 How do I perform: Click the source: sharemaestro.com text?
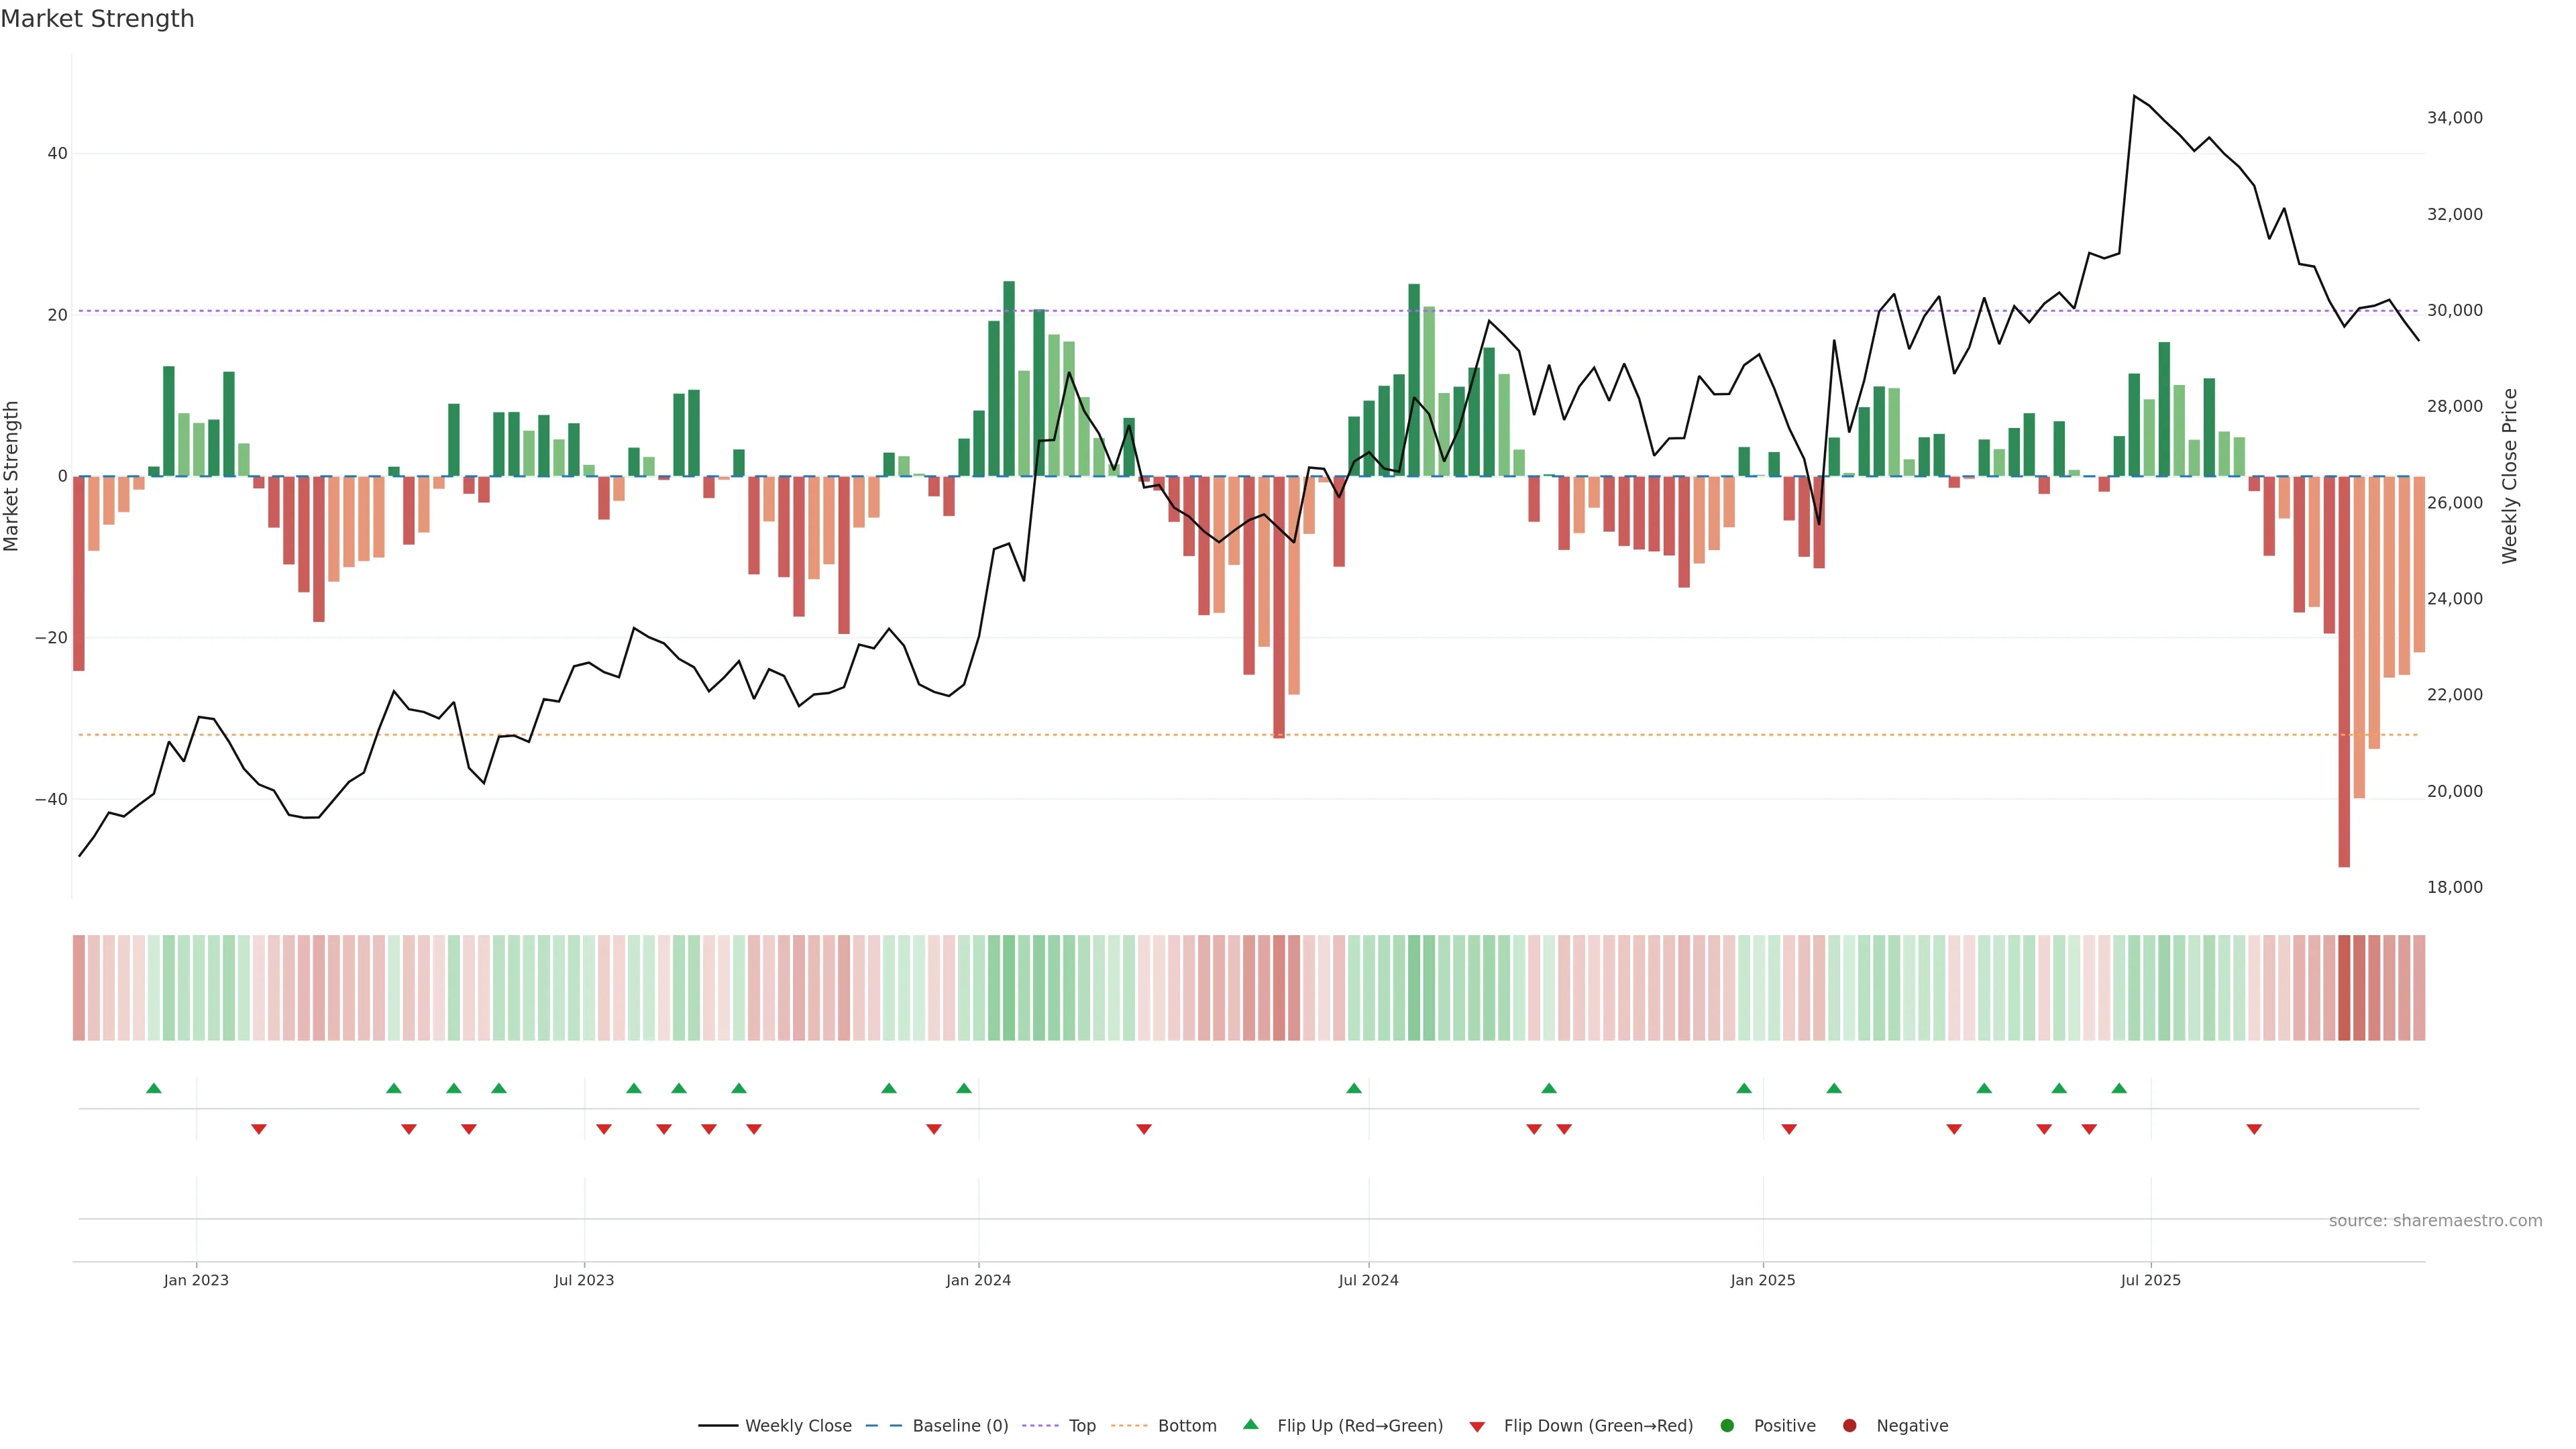2435,1221
